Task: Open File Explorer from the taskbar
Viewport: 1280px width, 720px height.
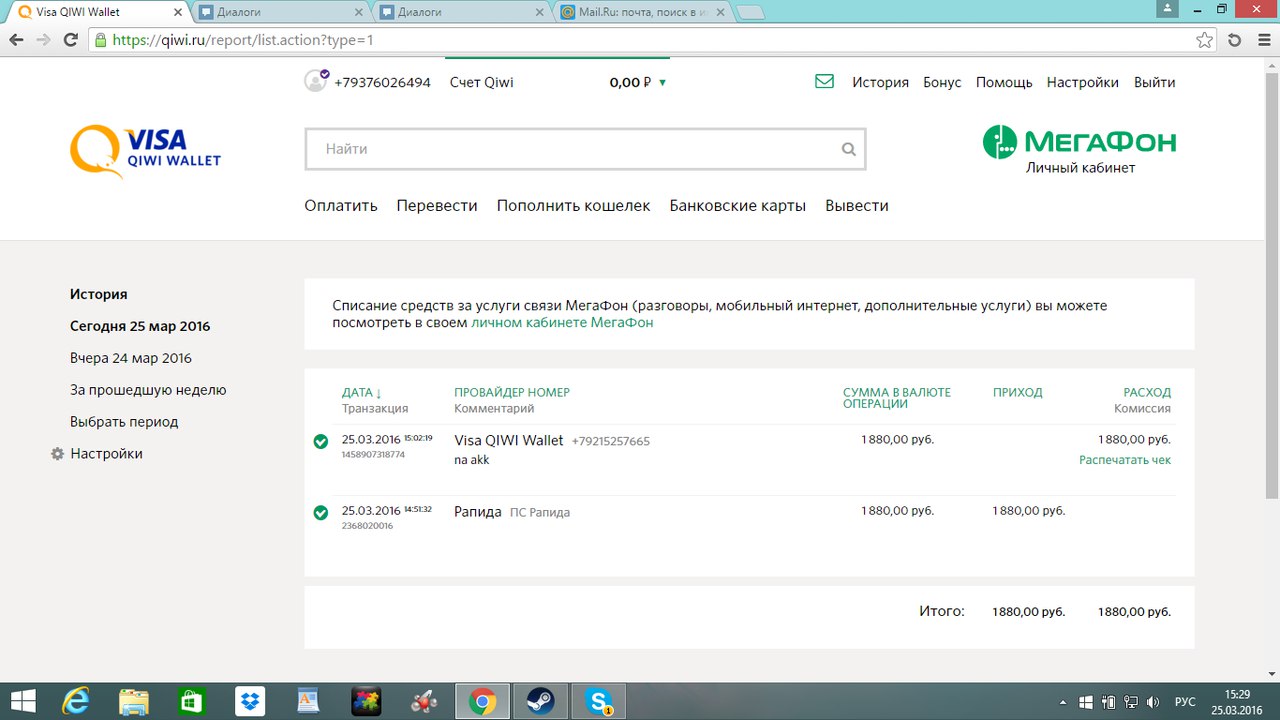Action: pyautogui.click(x=134, y=701)
